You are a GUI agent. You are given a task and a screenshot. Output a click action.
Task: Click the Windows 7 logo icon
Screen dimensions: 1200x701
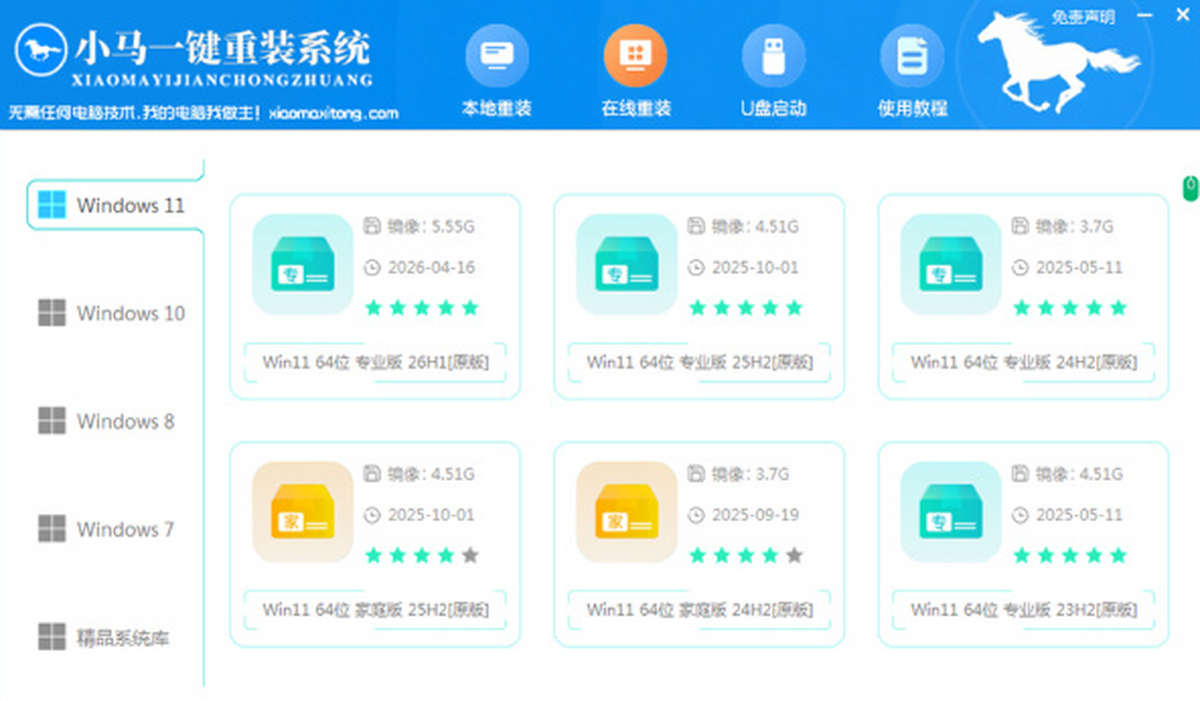(x=52, y=529)
